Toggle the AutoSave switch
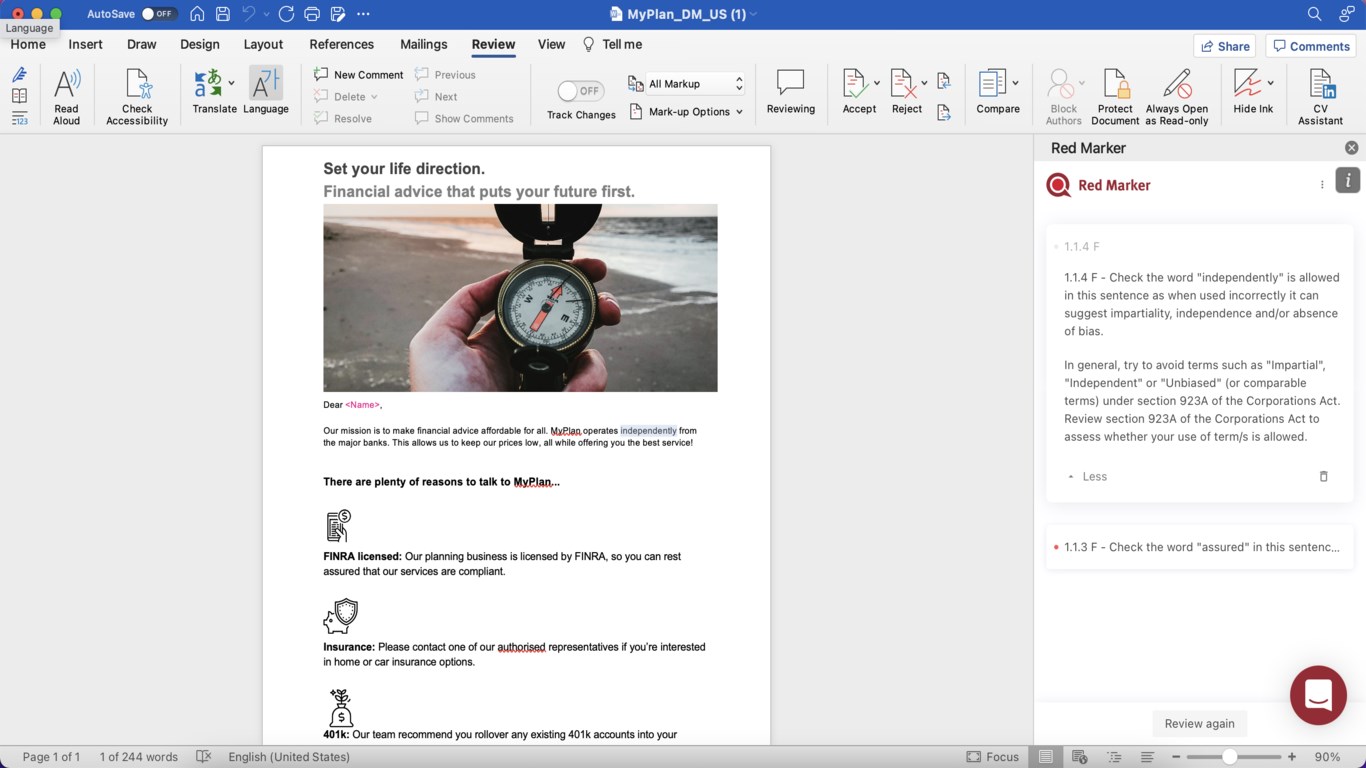This screenshot has height=768, width=1366. [x=158, y=14]
